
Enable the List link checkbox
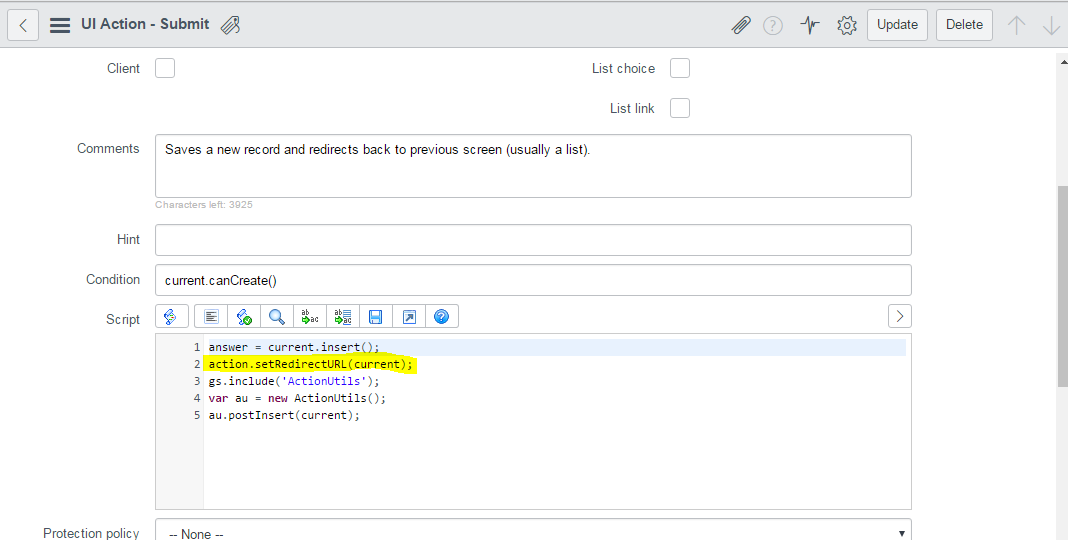pyautogui.click(x=680, y=108)
